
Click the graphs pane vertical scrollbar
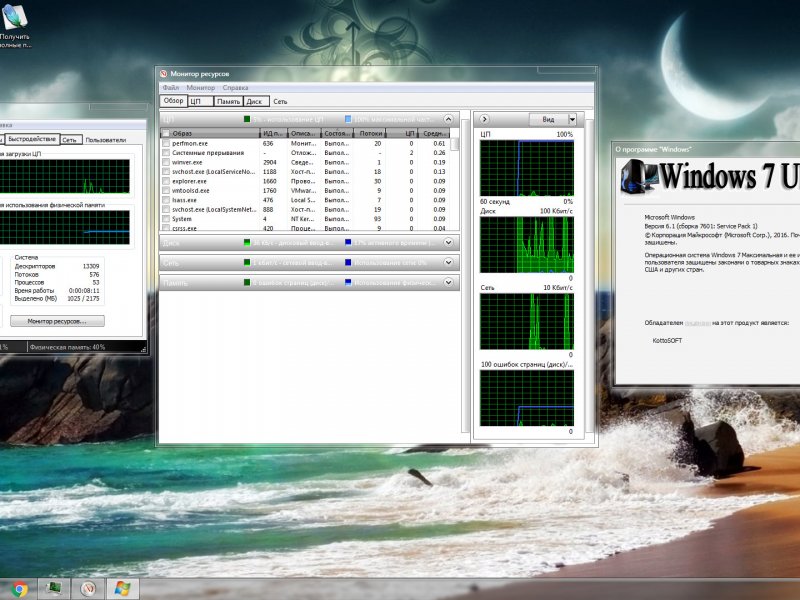tap(589, 276)
